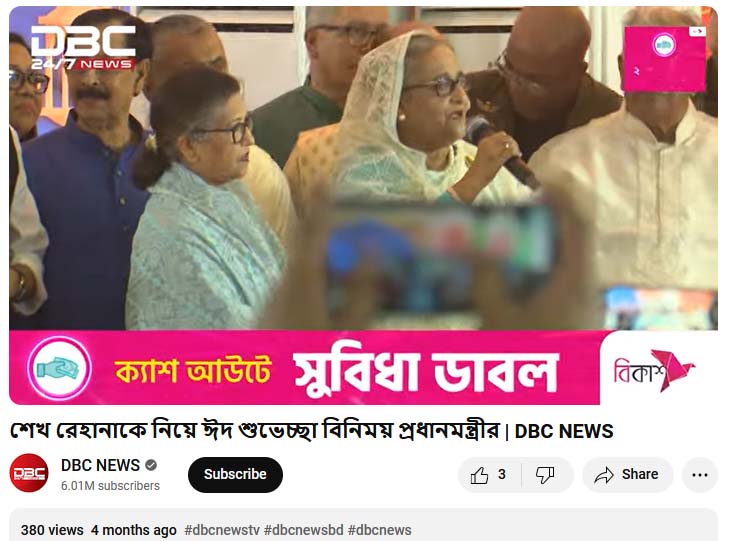Image resolution: width=741 pixels, height=541 pixels.
Task: Open the #dbcnews hashtag
Action: tap(379, 530)
